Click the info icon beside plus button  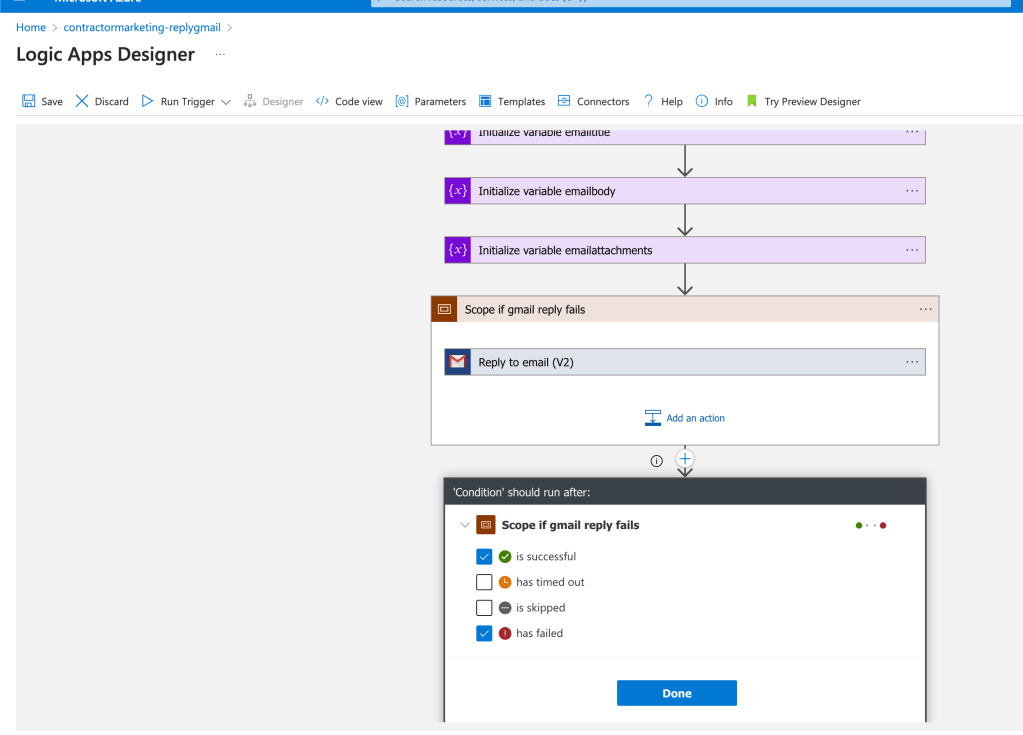[656, 461]
